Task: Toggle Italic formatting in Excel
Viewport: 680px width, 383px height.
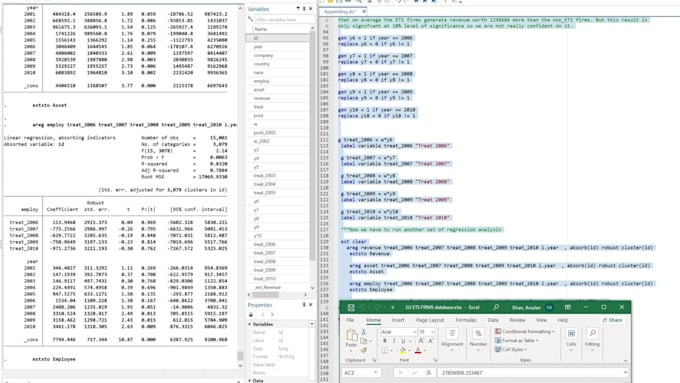Action: pos(394,341)
